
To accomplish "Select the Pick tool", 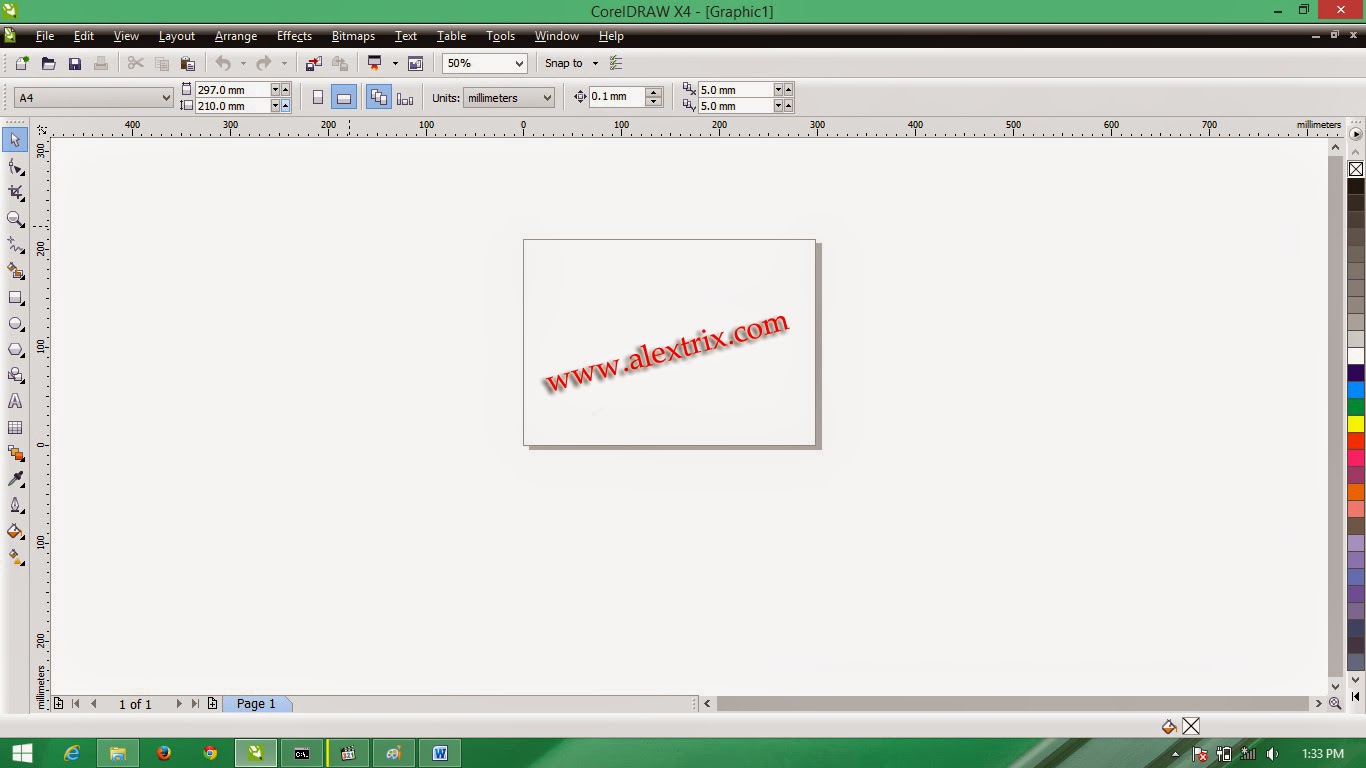I will pyautogui.click(x=15, y=141).
